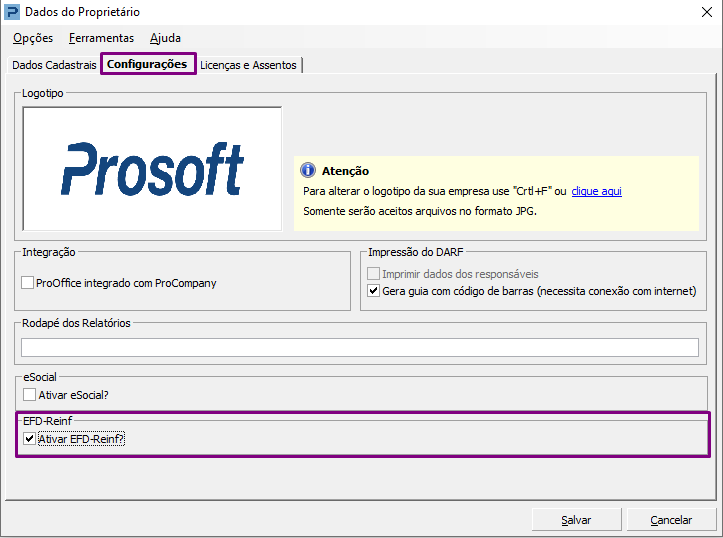Select the Configurações tab
The height and width of the screenshot is (538, 723).
[x=148, y=64]
